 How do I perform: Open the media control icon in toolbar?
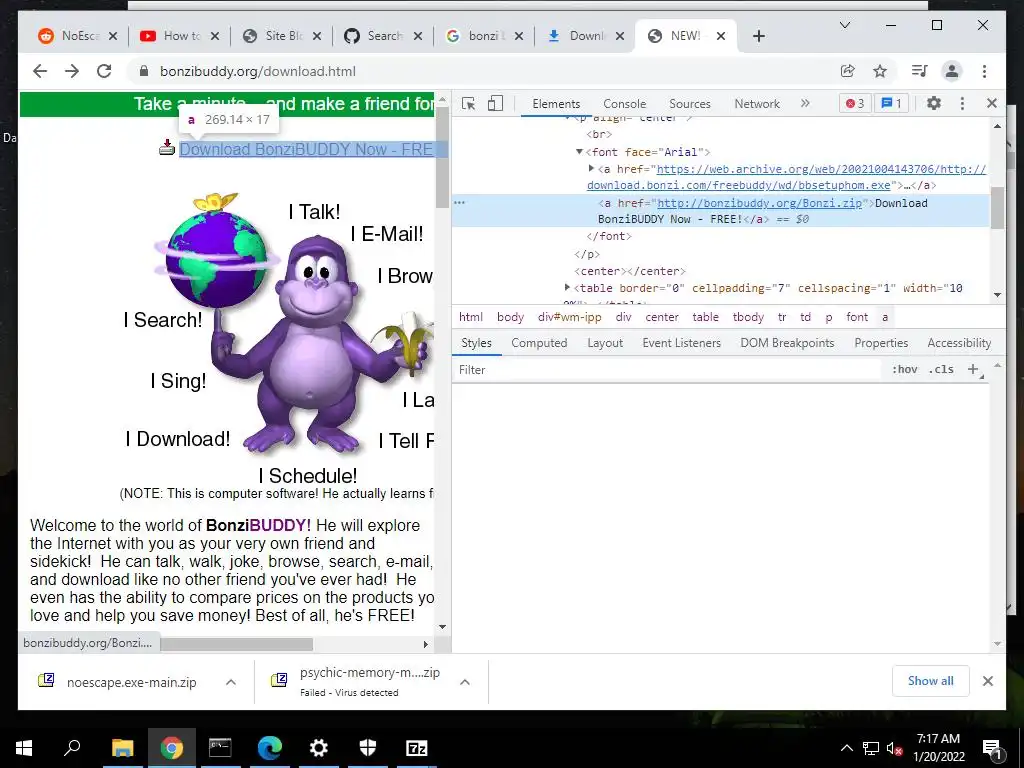[x=920, y=71]
